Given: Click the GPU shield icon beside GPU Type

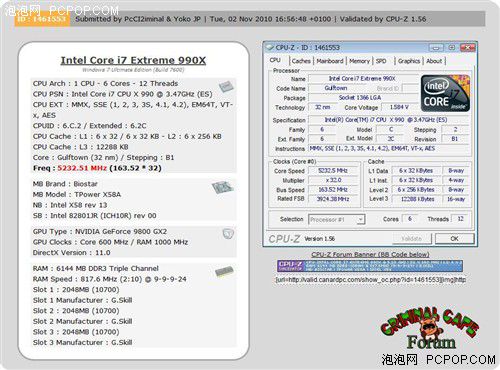Looking at the screenshot, I should [228, 234].
